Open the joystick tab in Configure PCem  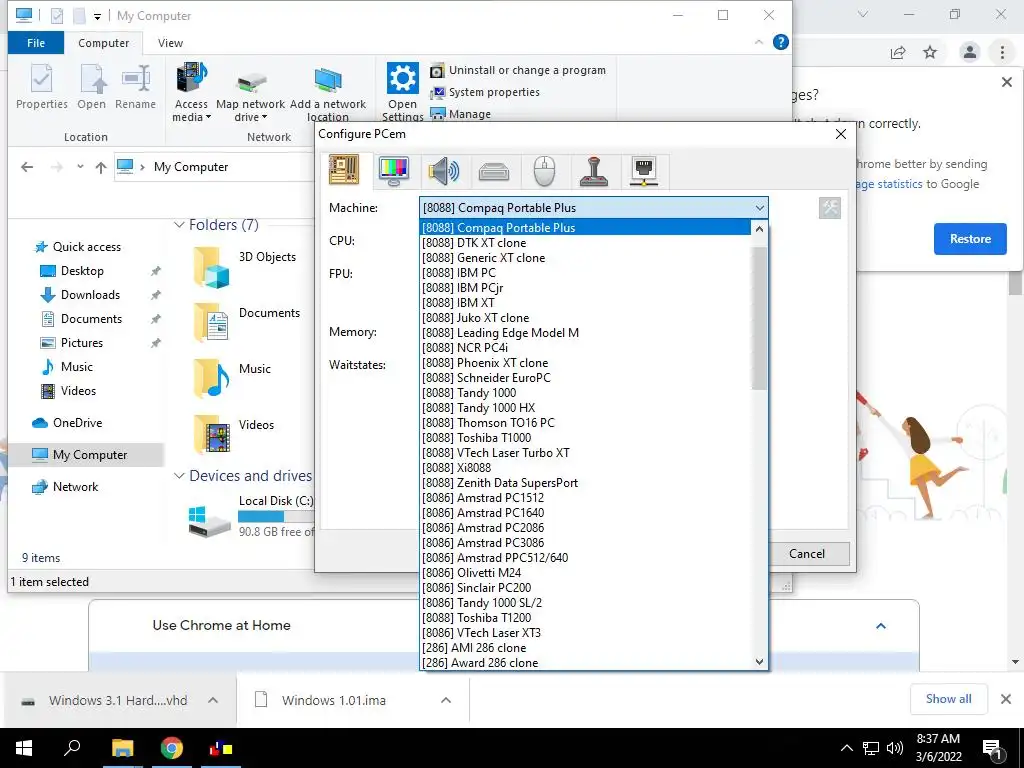pyautogui.click(x=594, y=171)
